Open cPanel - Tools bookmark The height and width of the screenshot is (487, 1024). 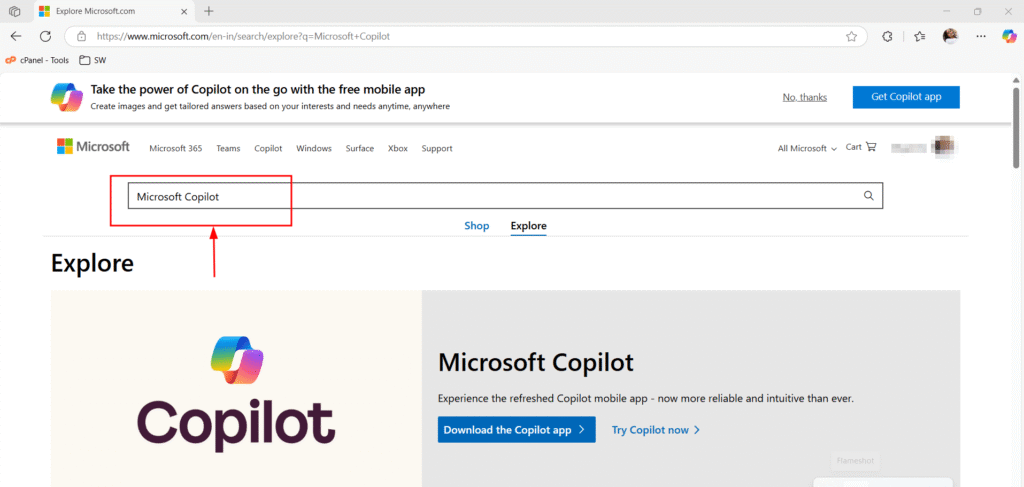tap(37, 60)
